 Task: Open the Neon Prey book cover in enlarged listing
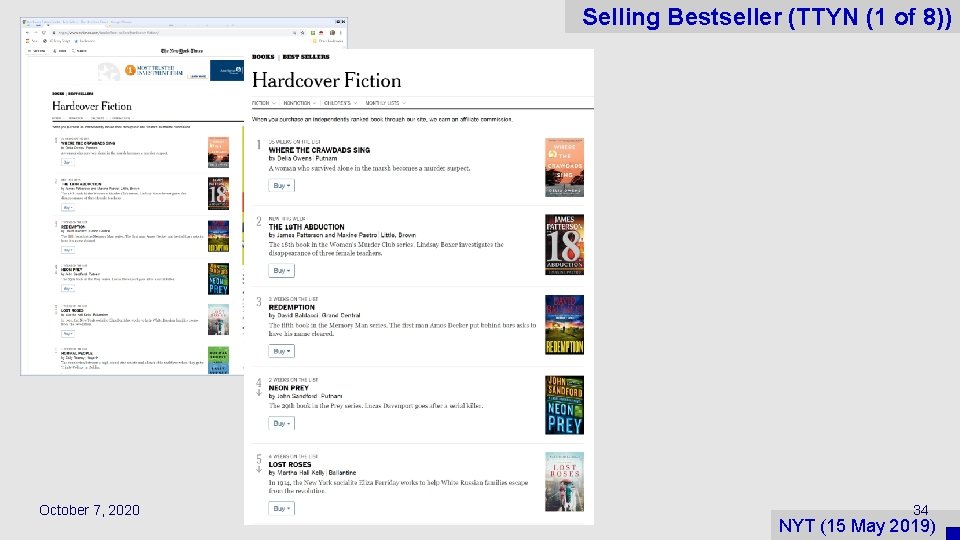pyautogui.click(x=564, y=405)
